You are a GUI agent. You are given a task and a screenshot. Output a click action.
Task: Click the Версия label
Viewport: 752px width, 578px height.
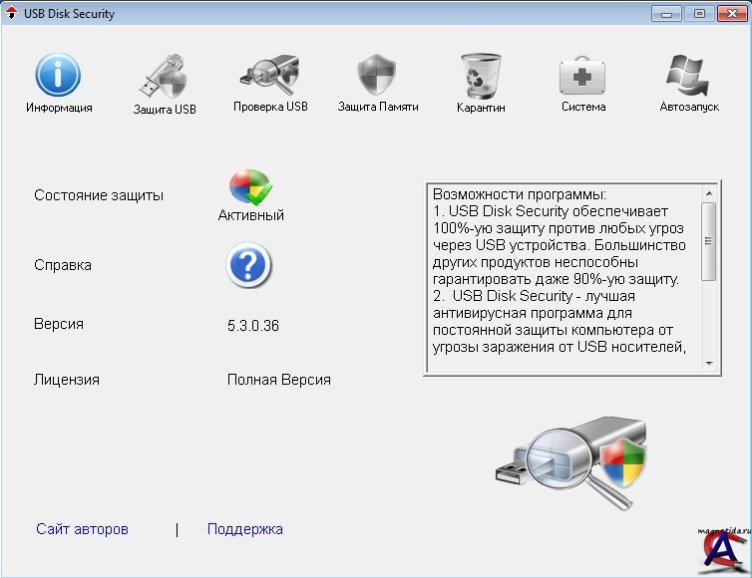tap(59, 324)
